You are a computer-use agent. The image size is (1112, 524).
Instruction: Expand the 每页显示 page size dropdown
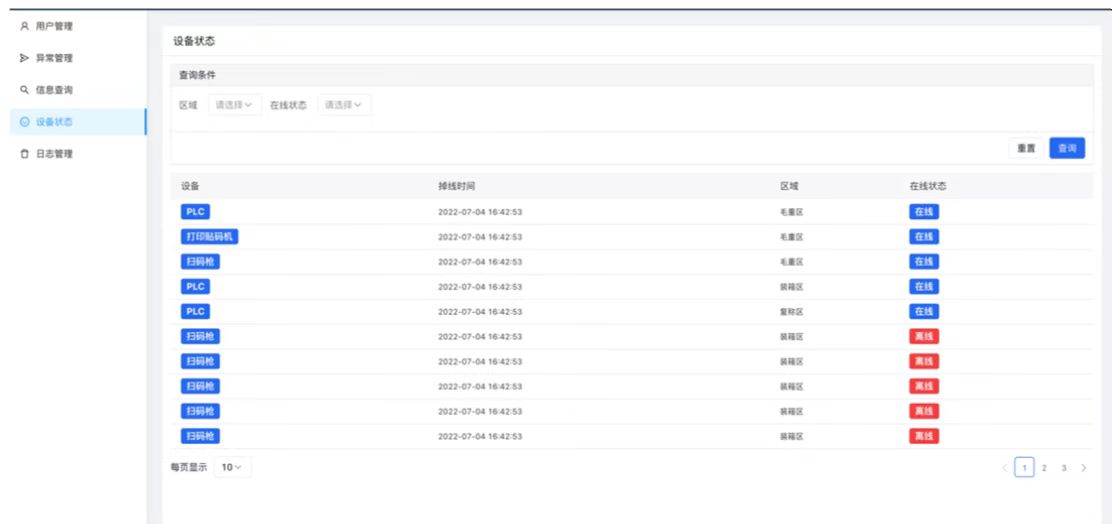[x=232, y=468]
